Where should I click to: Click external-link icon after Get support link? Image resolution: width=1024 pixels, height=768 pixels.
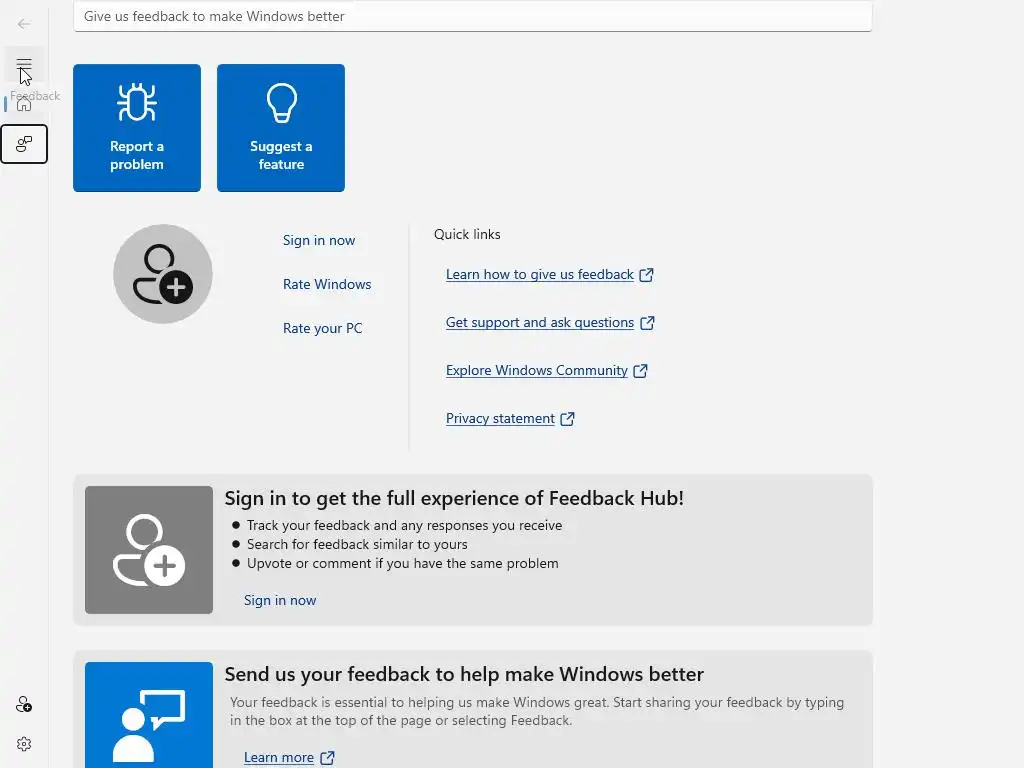(647, 323)
